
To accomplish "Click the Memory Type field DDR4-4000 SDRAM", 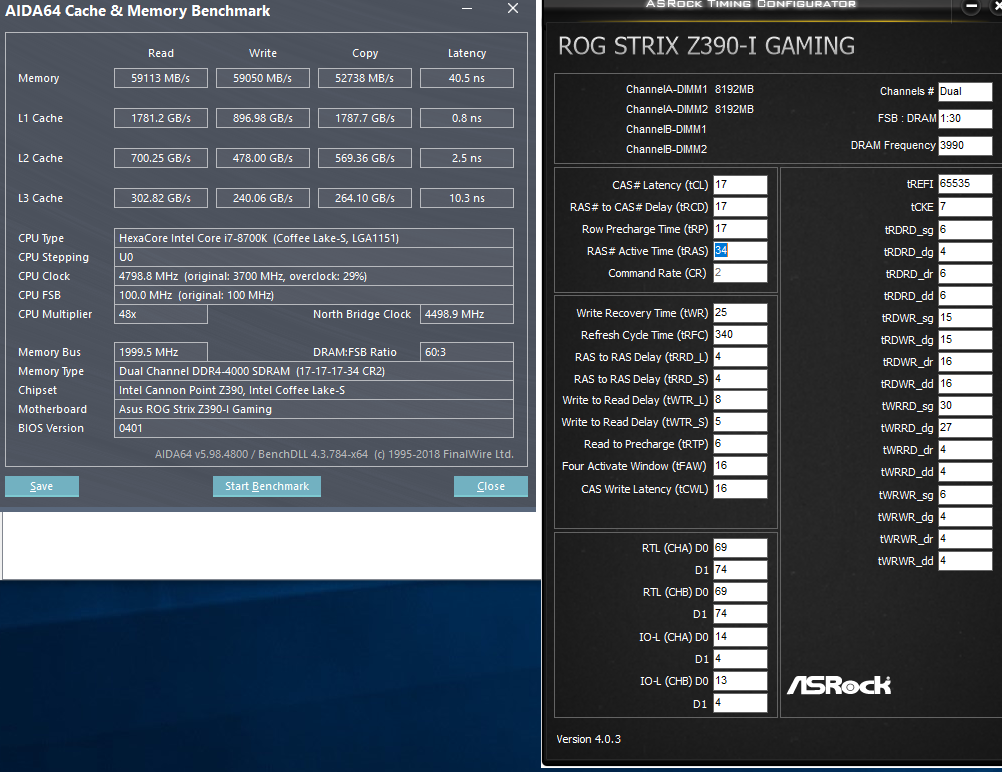I will pos(314,371).
